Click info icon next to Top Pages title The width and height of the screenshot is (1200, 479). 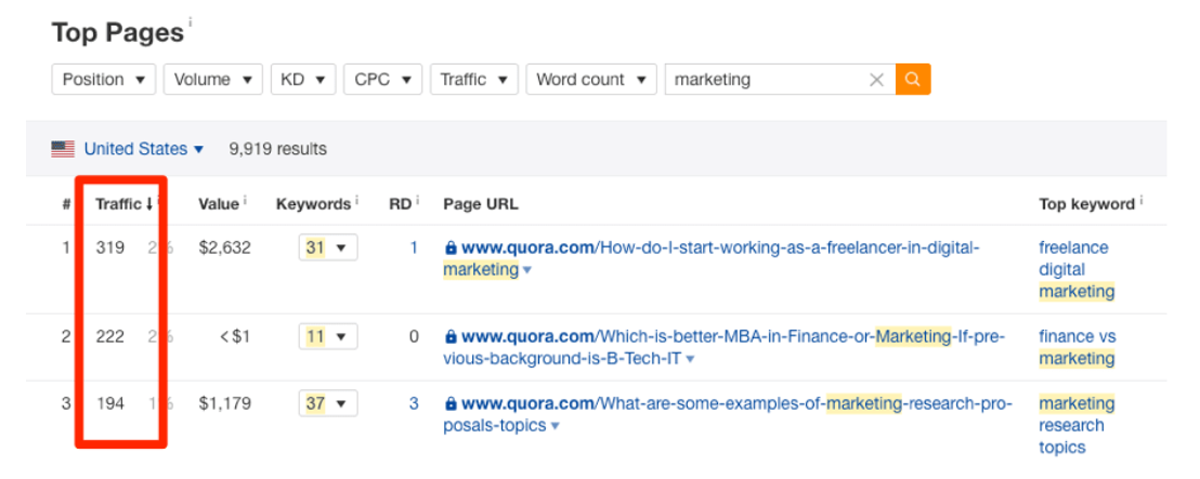(x=190, y=22)
